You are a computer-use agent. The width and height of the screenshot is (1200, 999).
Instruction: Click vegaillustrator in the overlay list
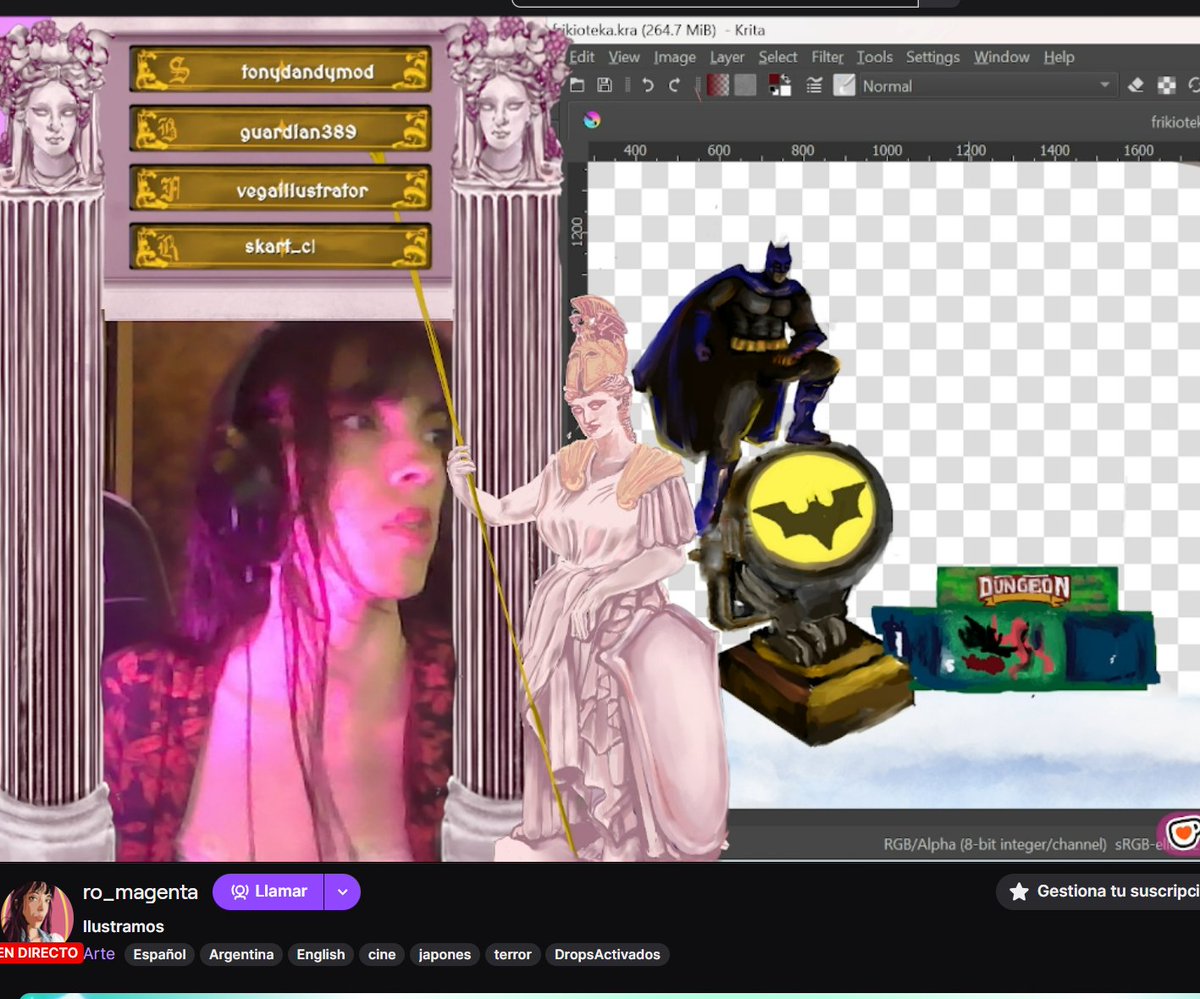click(280, 190)
